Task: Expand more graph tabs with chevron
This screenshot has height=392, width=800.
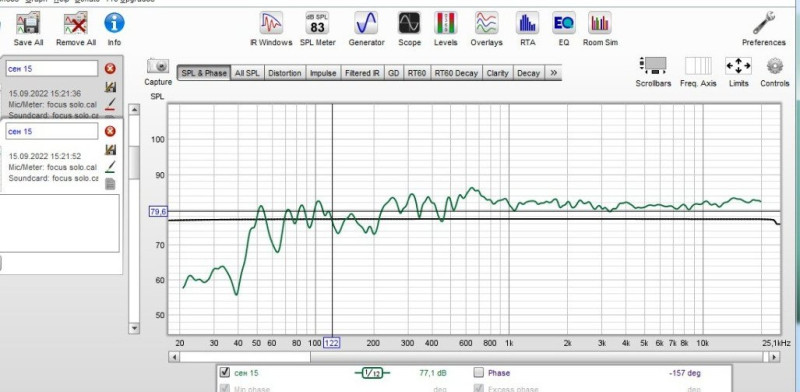Action: pos(554,72)
